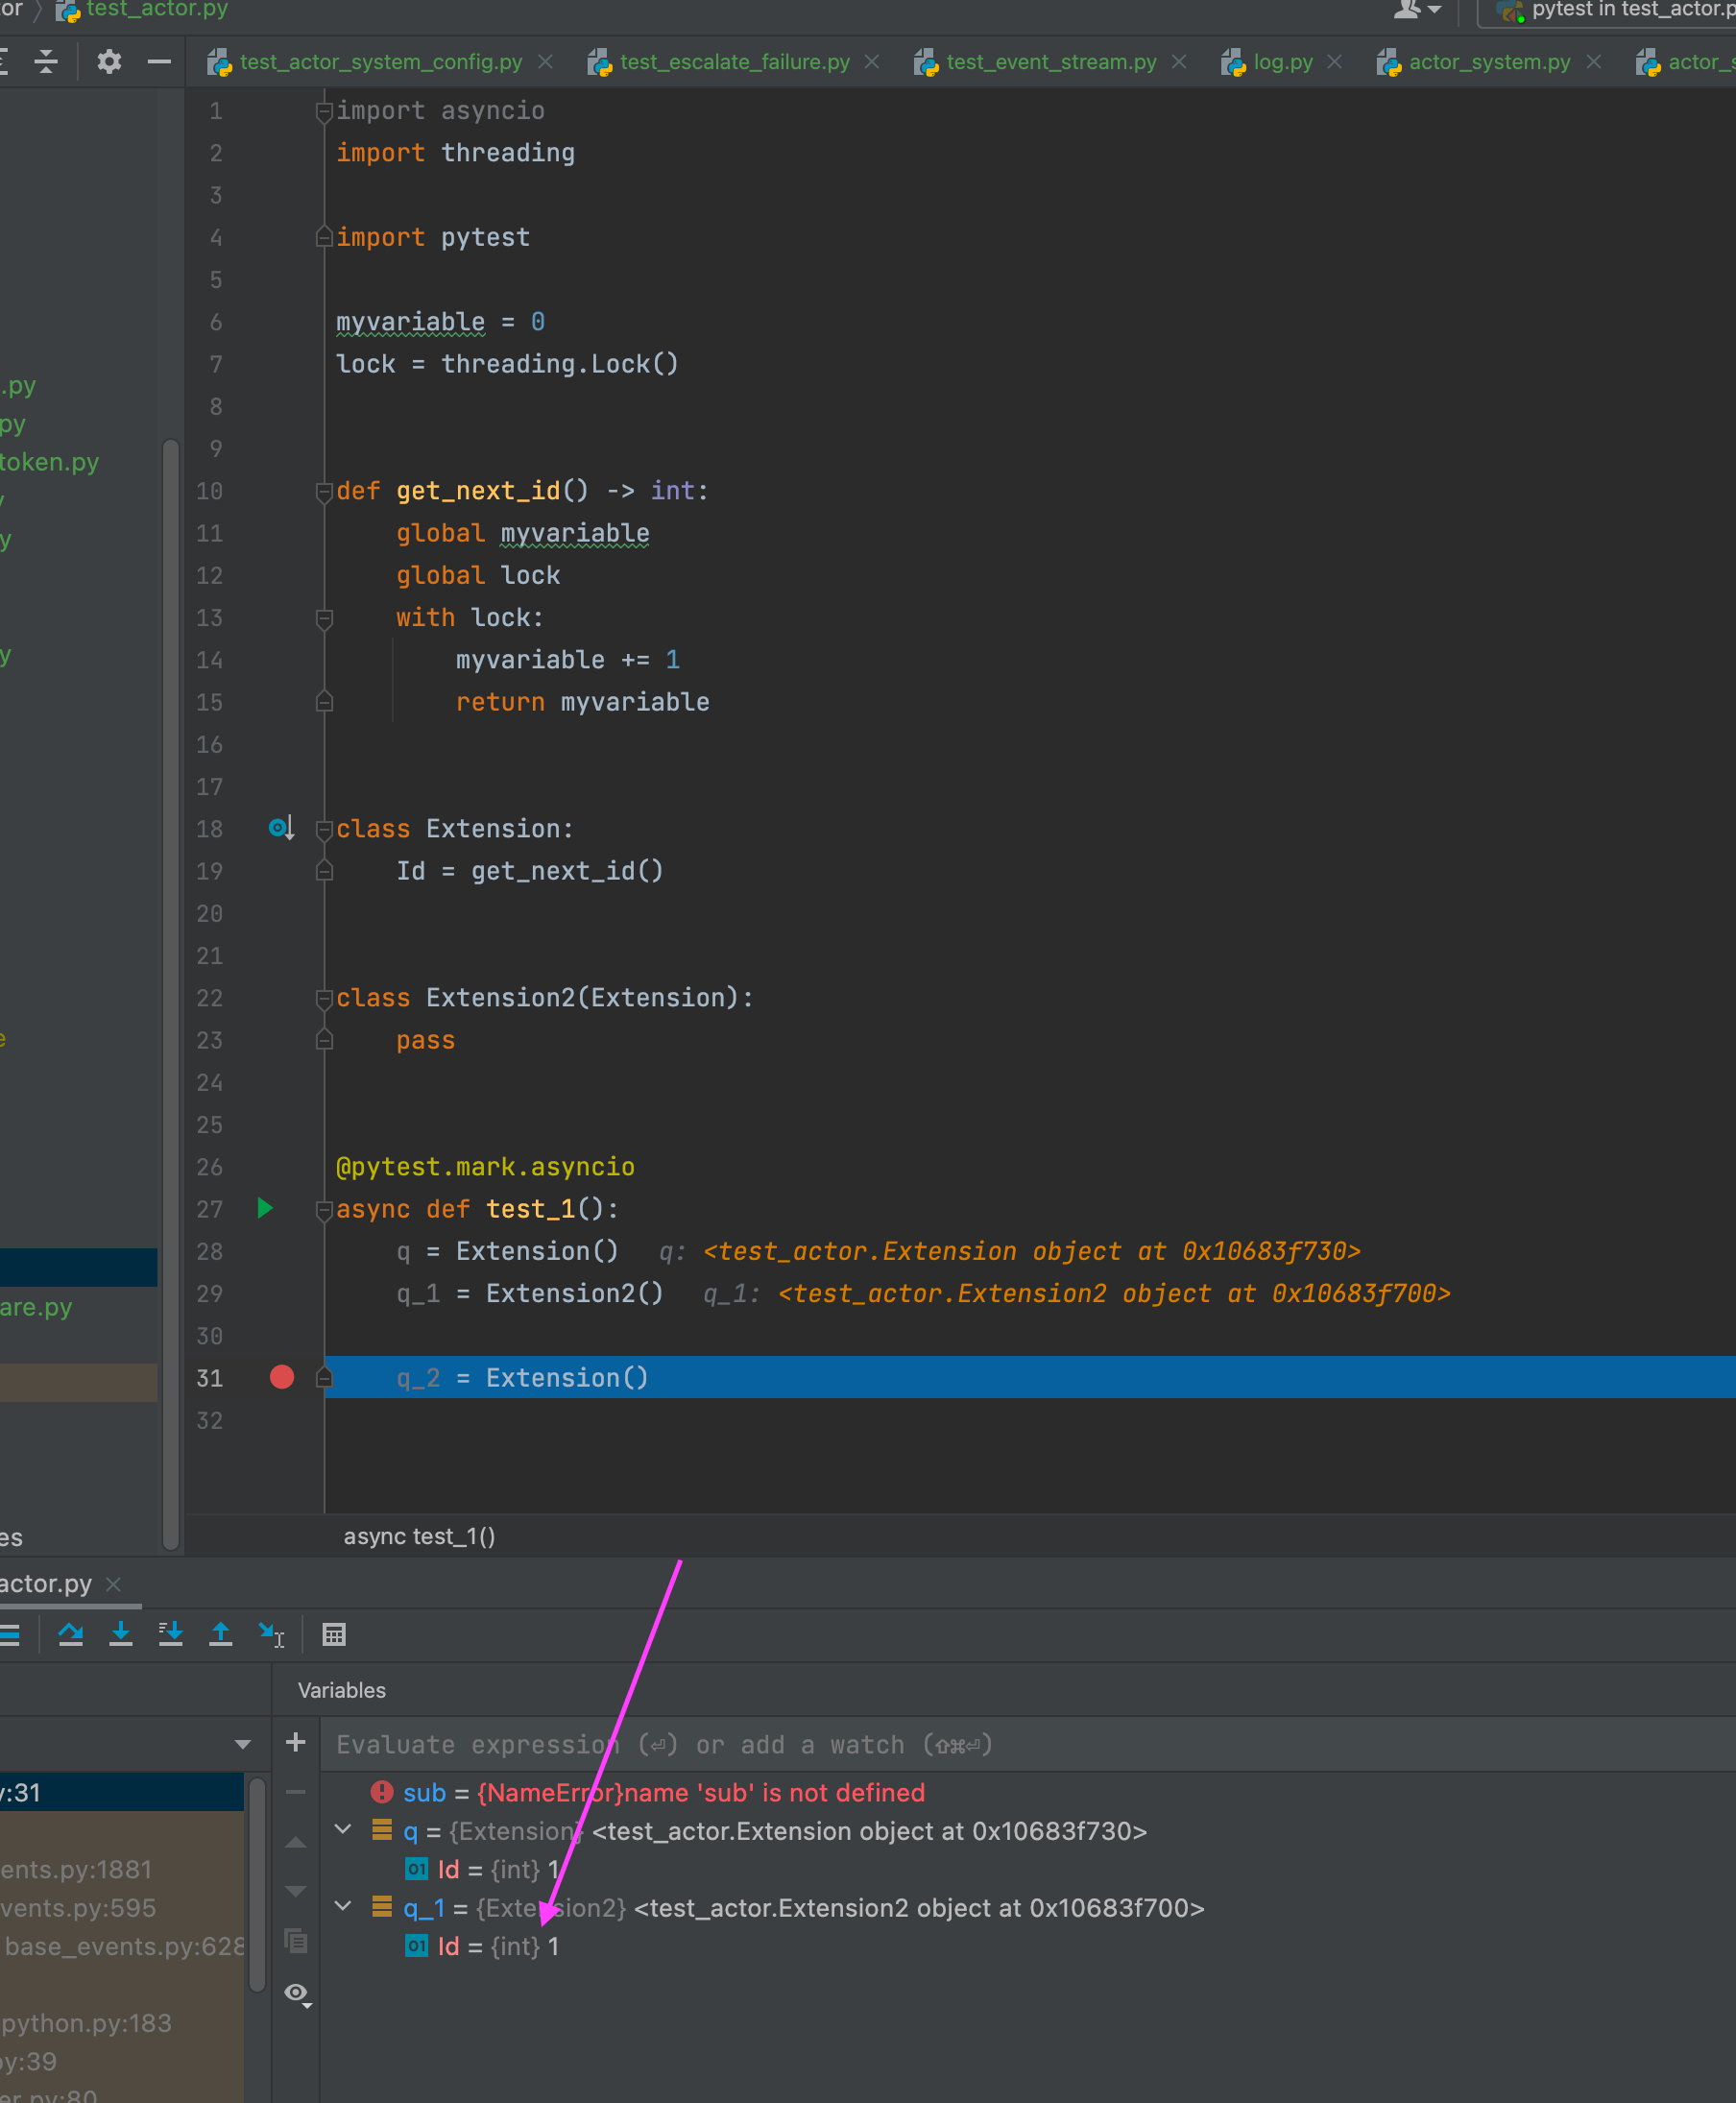Click test_actor.py in the navigation breadcrumb

click(x=157, y=10)
